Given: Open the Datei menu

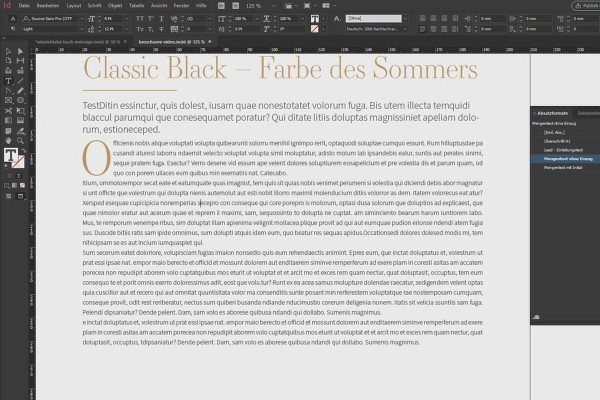Looking at the screenshot, I should 24,6.
